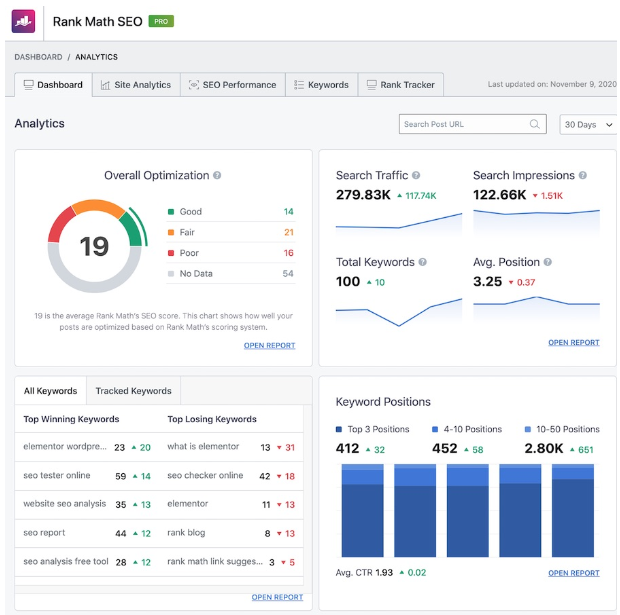The width and height of the screenshot is (620, 615).
Task: Click the '122.66K' impressions value
Action: click(x=500, y=195)
